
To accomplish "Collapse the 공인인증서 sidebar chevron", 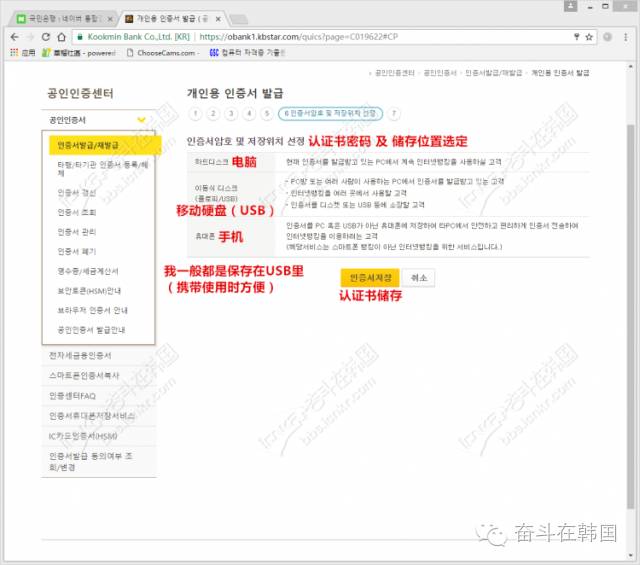I will tap(141, 120).
